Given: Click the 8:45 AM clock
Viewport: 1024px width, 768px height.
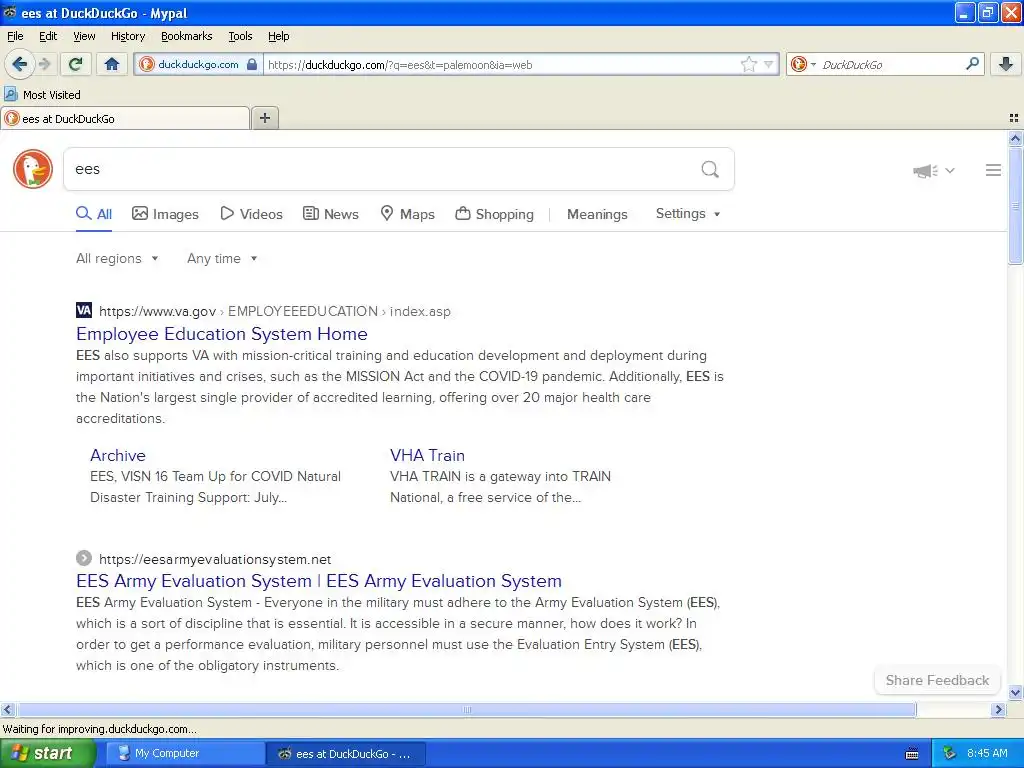Looking at the screenshot, I should 987,754.
